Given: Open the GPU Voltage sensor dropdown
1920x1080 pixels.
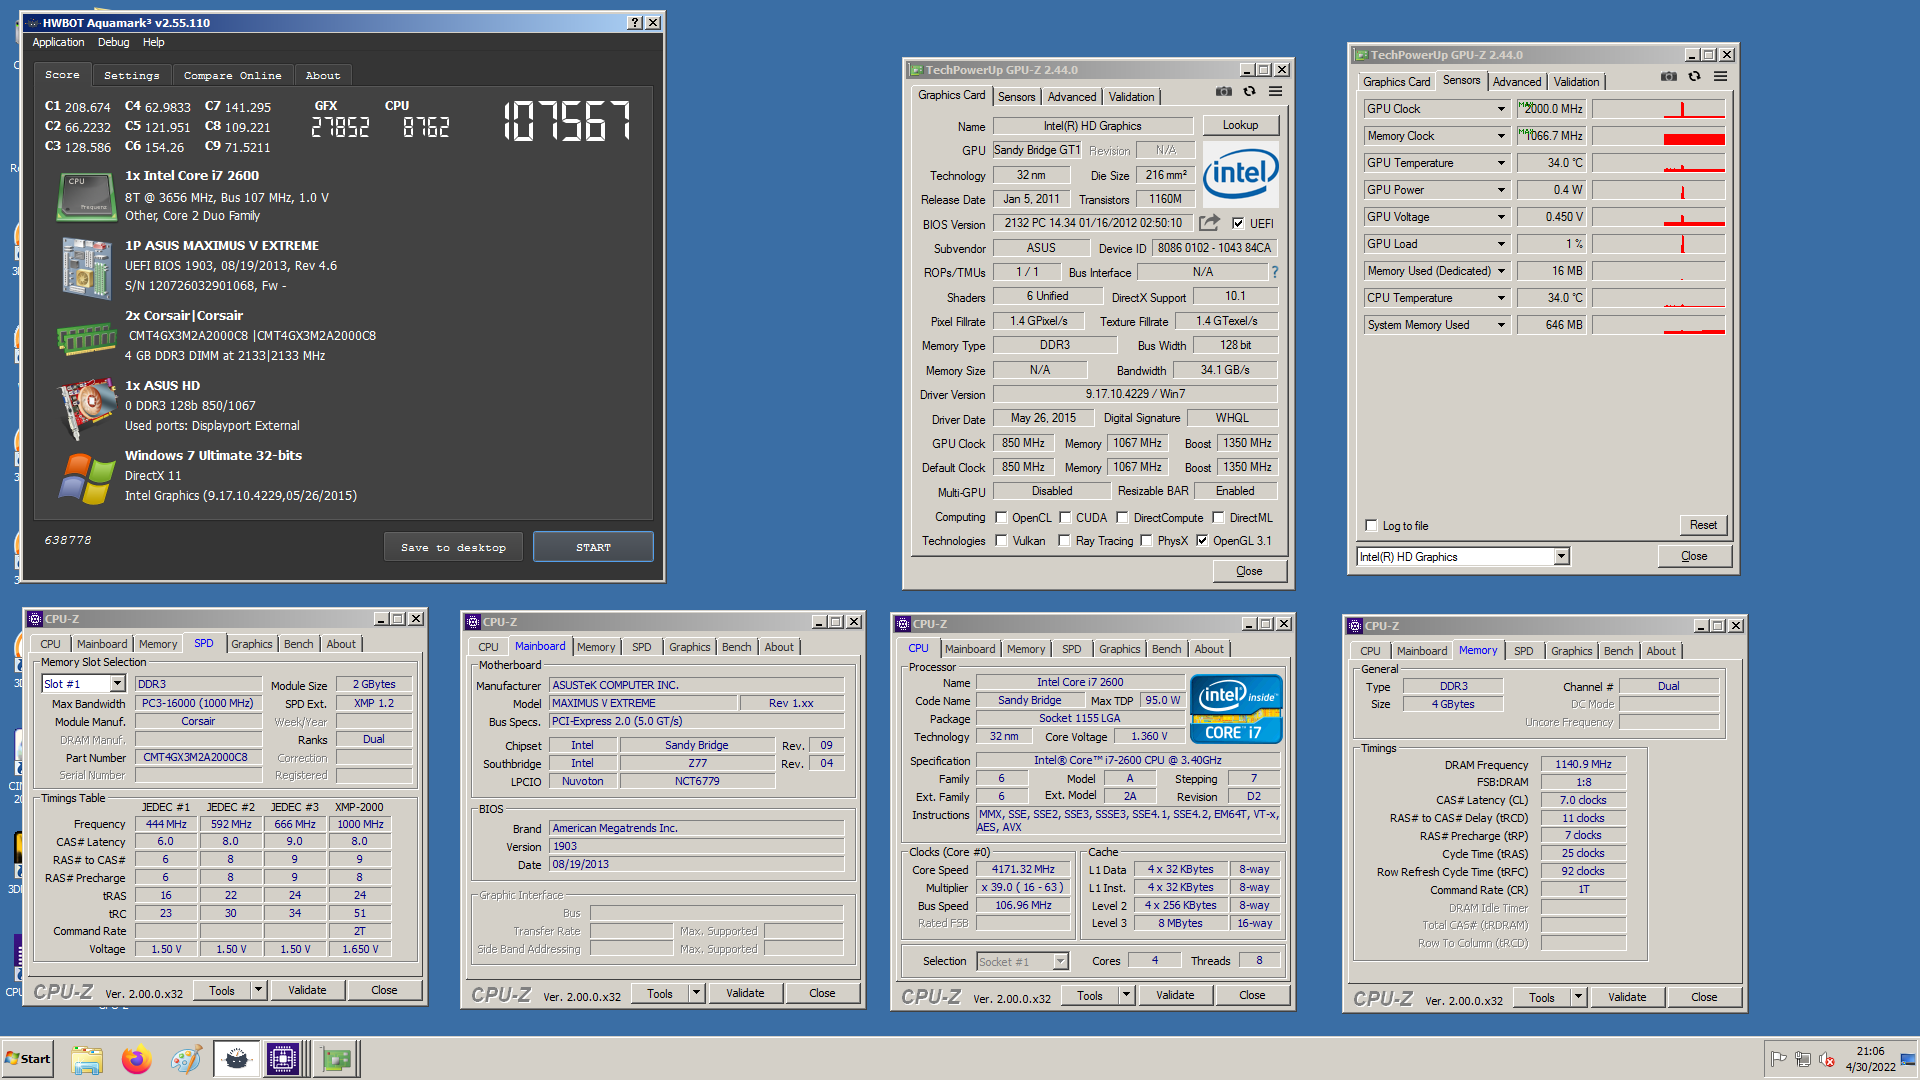Looking at the screenshot, I should tap(1501, 217).
